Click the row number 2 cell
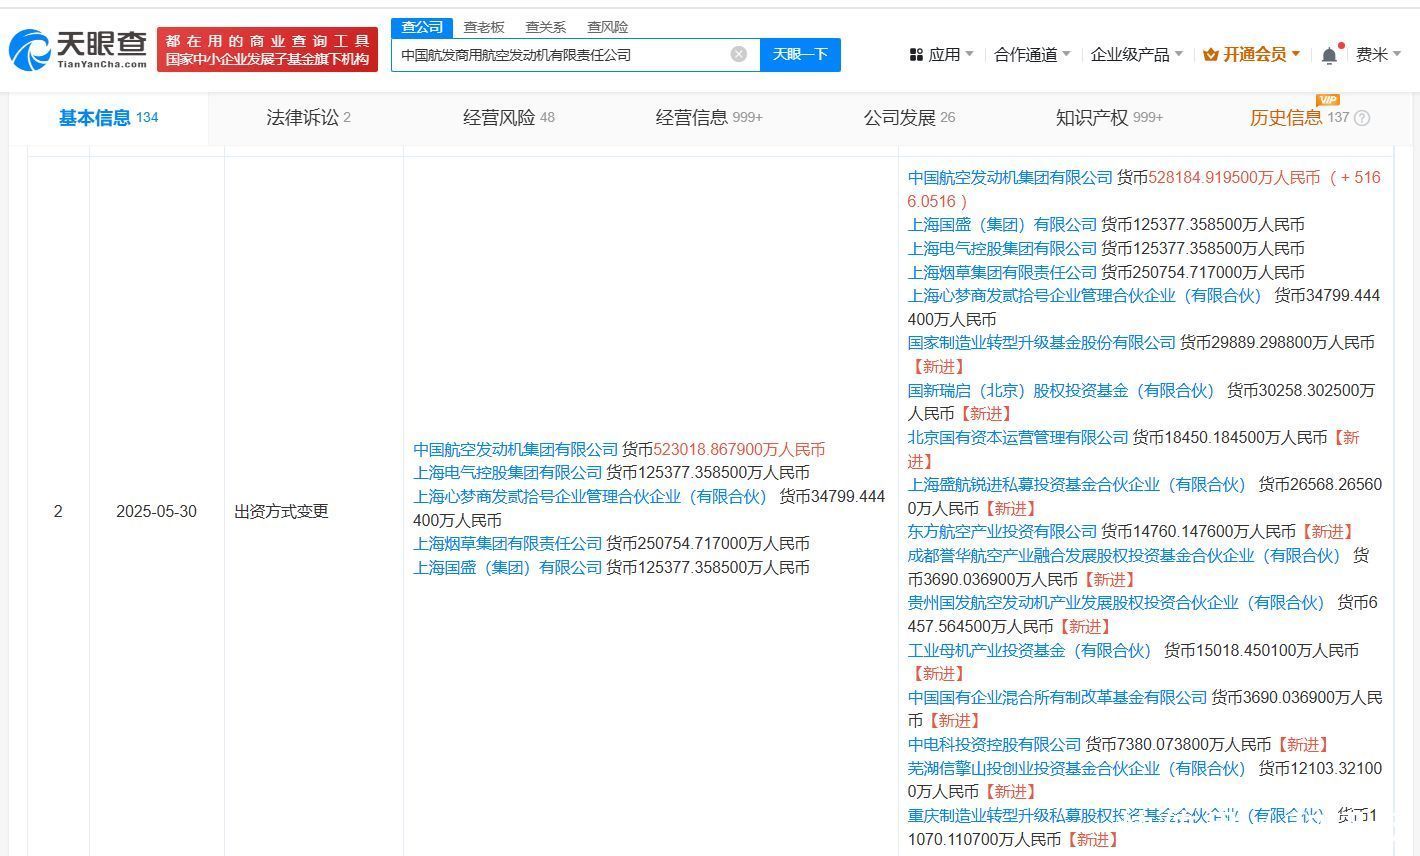The image size is (1420, 856). [x=58, y=512]
